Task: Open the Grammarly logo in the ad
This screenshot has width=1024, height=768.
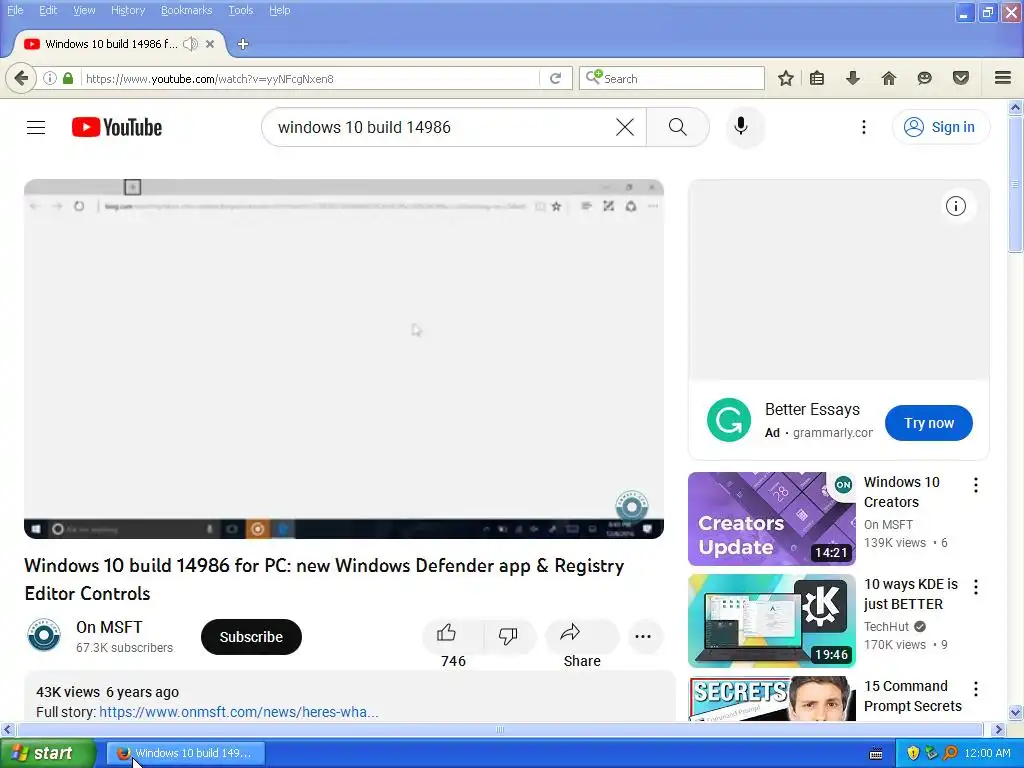Action: [x=729, y=420]
